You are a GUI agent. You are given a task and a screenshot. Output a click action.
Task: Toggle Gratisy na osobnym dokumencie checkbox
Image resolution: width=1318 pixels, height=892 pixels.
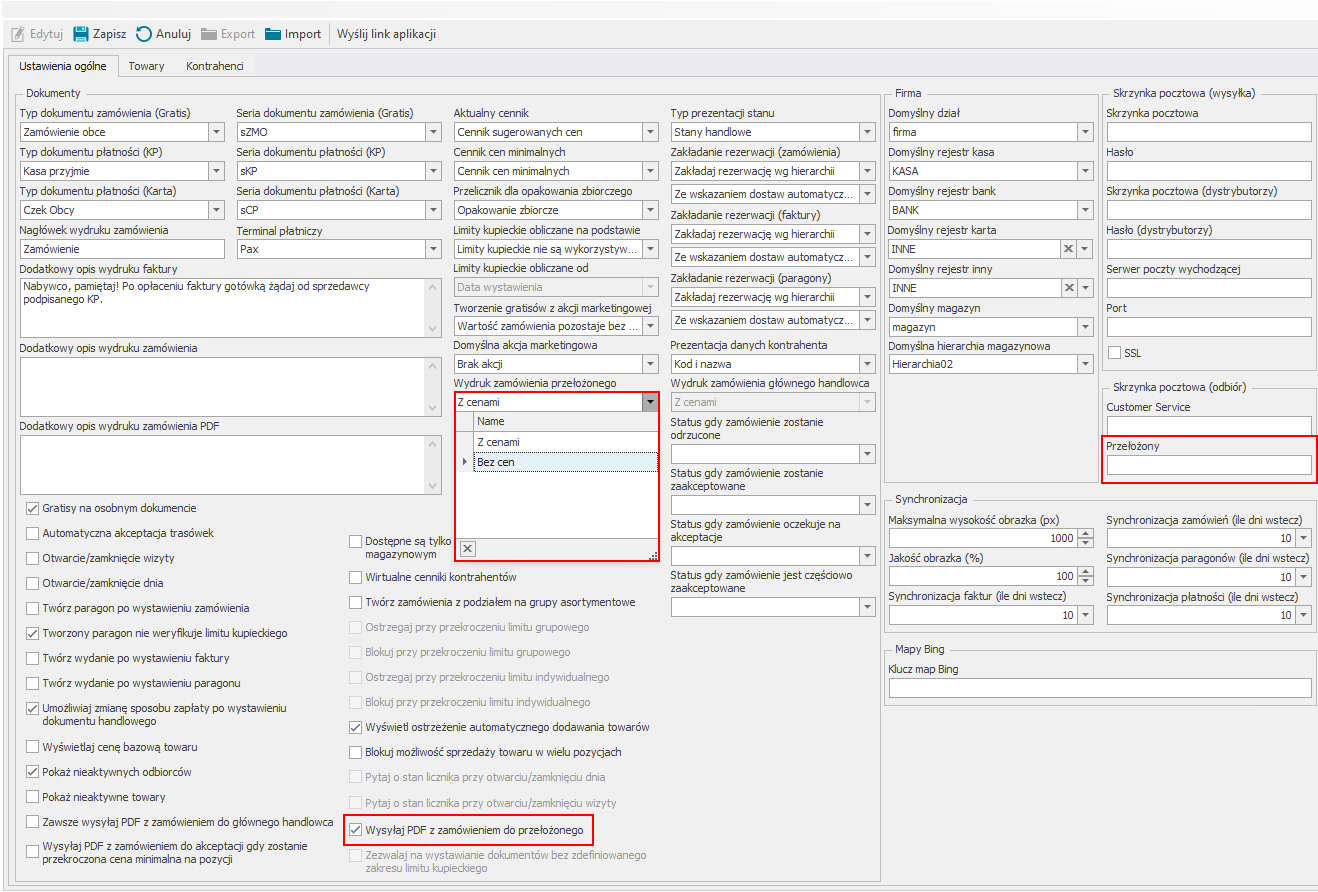[33, 508]
